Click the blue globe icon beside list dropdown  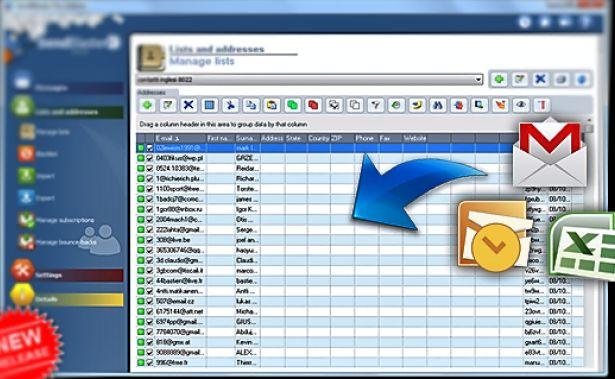click(x=582, y=80)
